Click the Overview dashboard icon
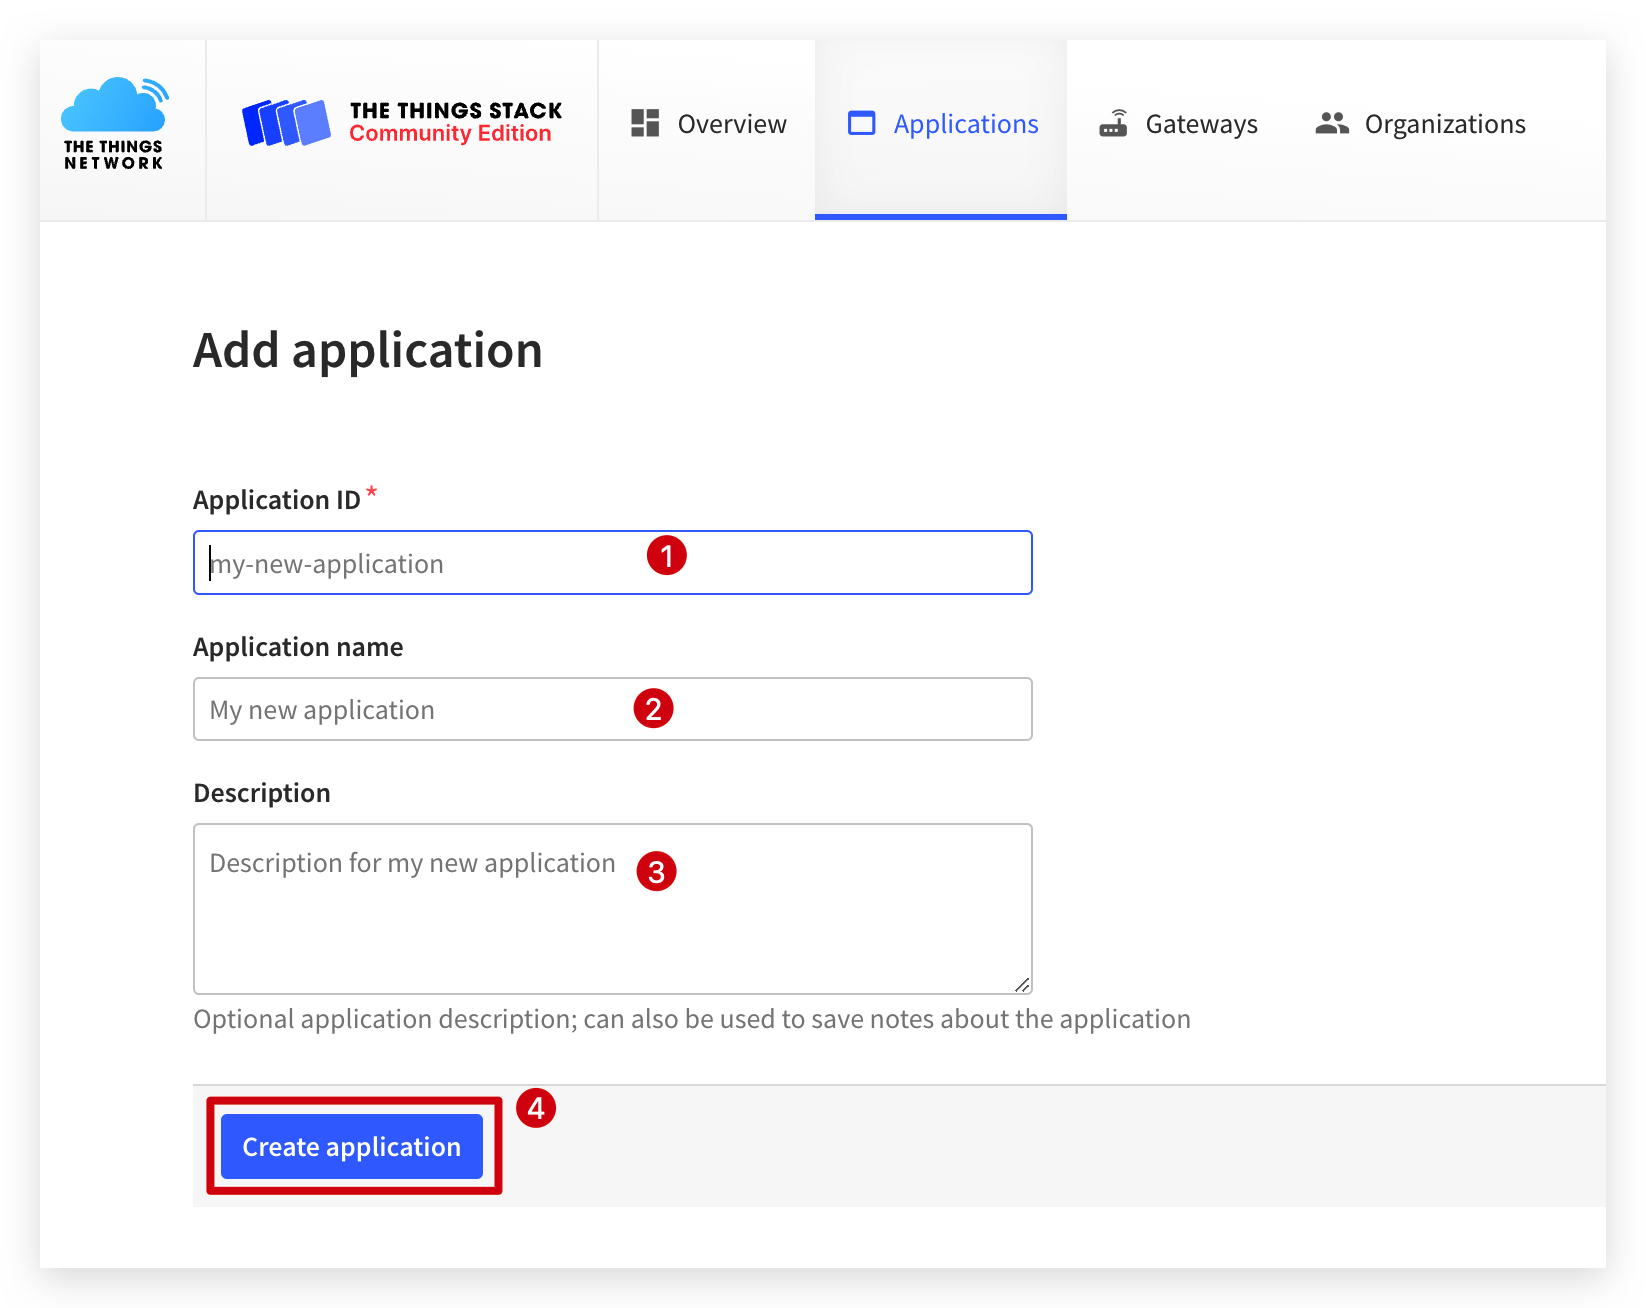This screenshot has height=1308, width=1646. click(645, 123)
